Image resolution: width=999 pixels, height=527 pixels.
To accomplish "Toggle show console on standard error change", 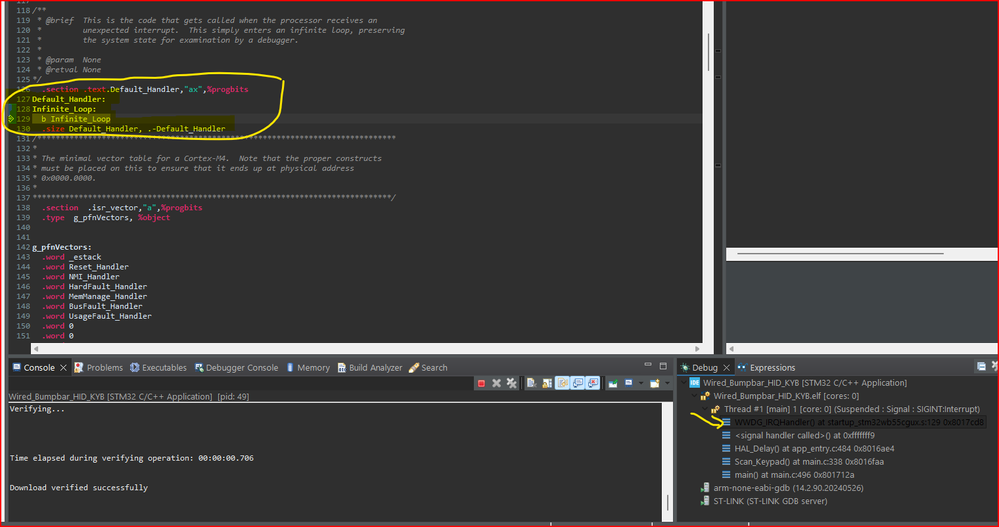I will 593,383.
